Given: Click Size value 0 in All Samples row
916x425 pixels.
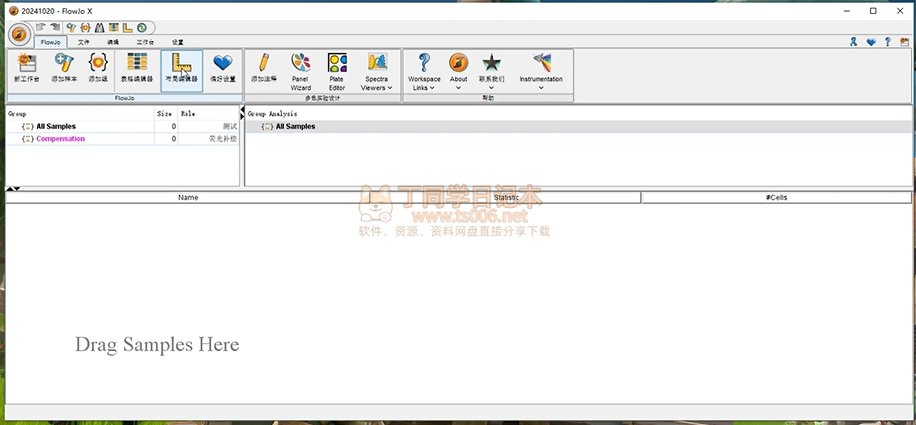Looking at the screenshot, I should pyautogui.click(x=174, y=126).
